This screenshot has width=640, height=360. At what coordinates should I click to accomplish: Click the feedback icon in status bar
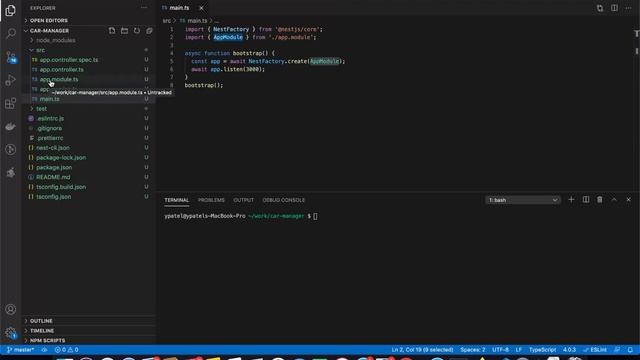point(617,350)
